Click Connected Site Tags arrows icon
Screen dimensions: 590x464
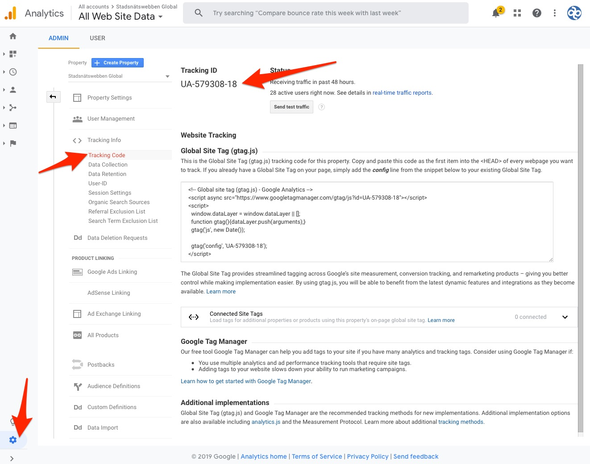pyautogui.click(x=193, y=317)
